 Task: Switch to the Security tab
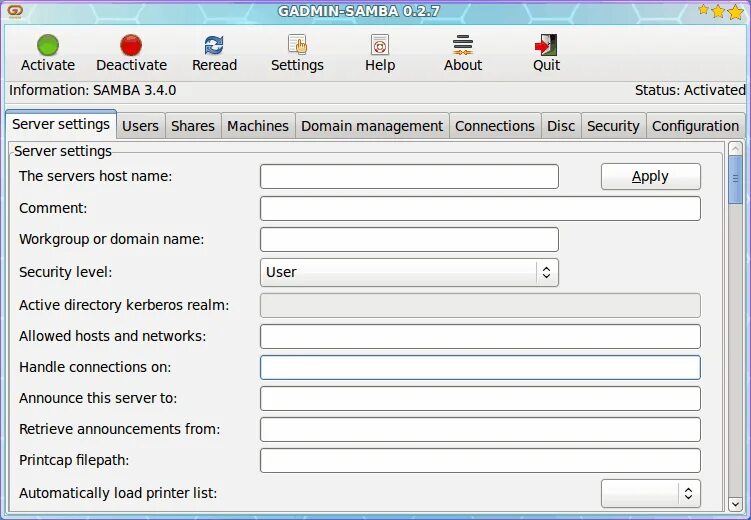613,126
